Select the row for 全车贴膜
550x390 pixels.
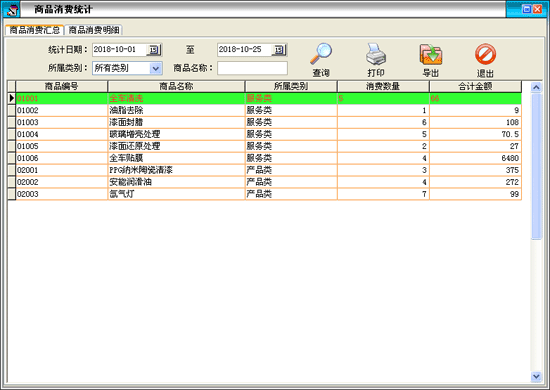tap(269, 158)
